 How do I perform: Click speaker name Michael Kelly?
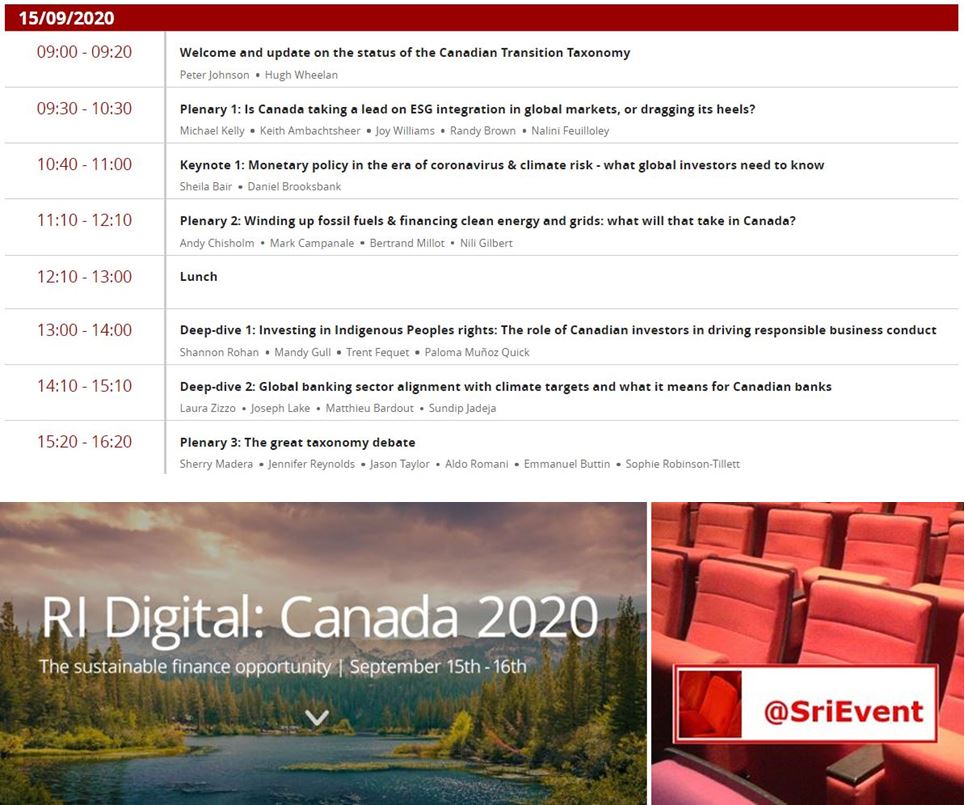click(x=212, y=131)
